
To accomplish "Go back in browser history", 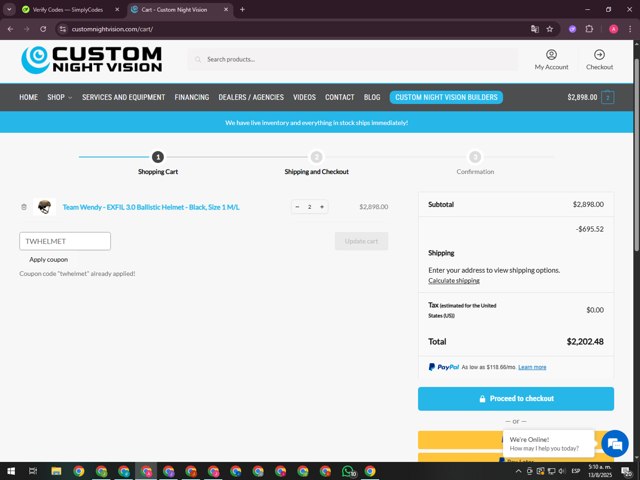I will click(11, 29).
